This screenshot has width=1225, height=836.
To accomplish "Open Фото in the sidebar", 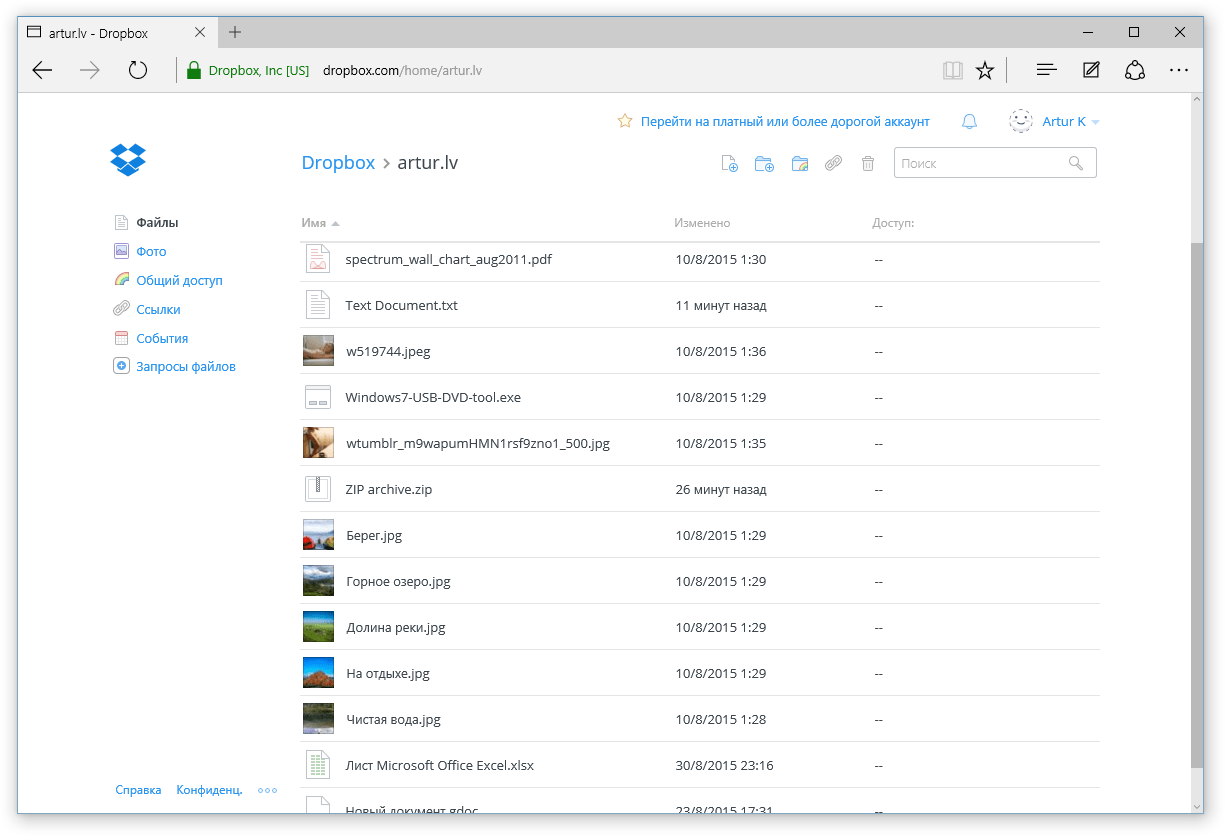I will (x=151, y=252).
